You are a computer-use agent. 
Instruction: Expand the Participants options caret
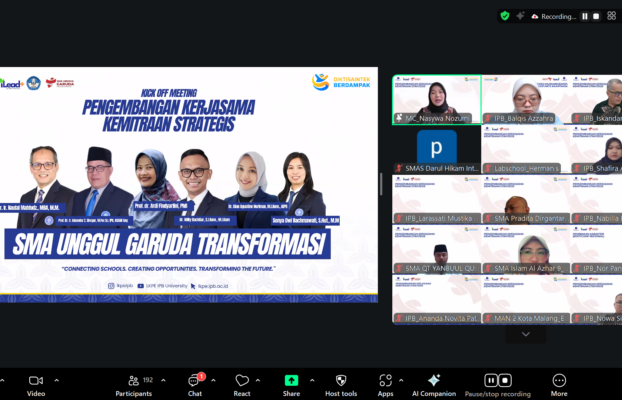tap(163, 380)
